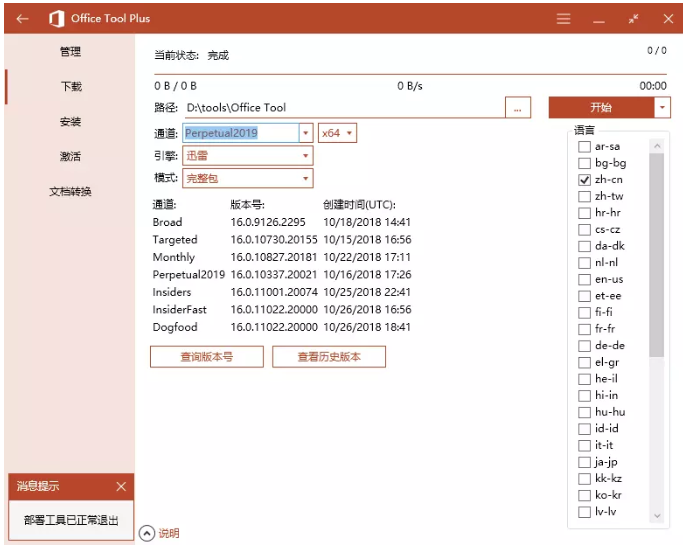The image size is (683, 547).
Task: Open the hamburger menu icon
Action: pos(563,19)
